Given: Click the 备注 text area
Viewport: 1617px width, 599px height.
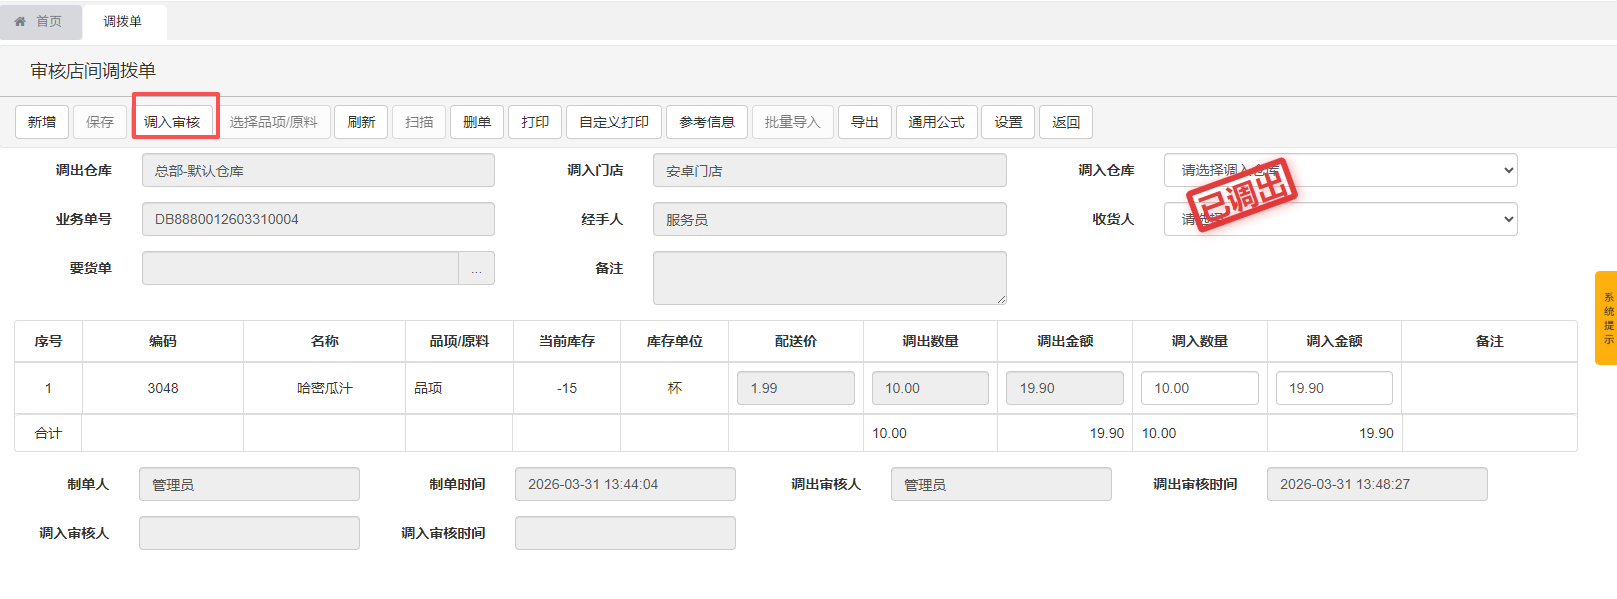Looking at the screenshot, I should (829, 277).
